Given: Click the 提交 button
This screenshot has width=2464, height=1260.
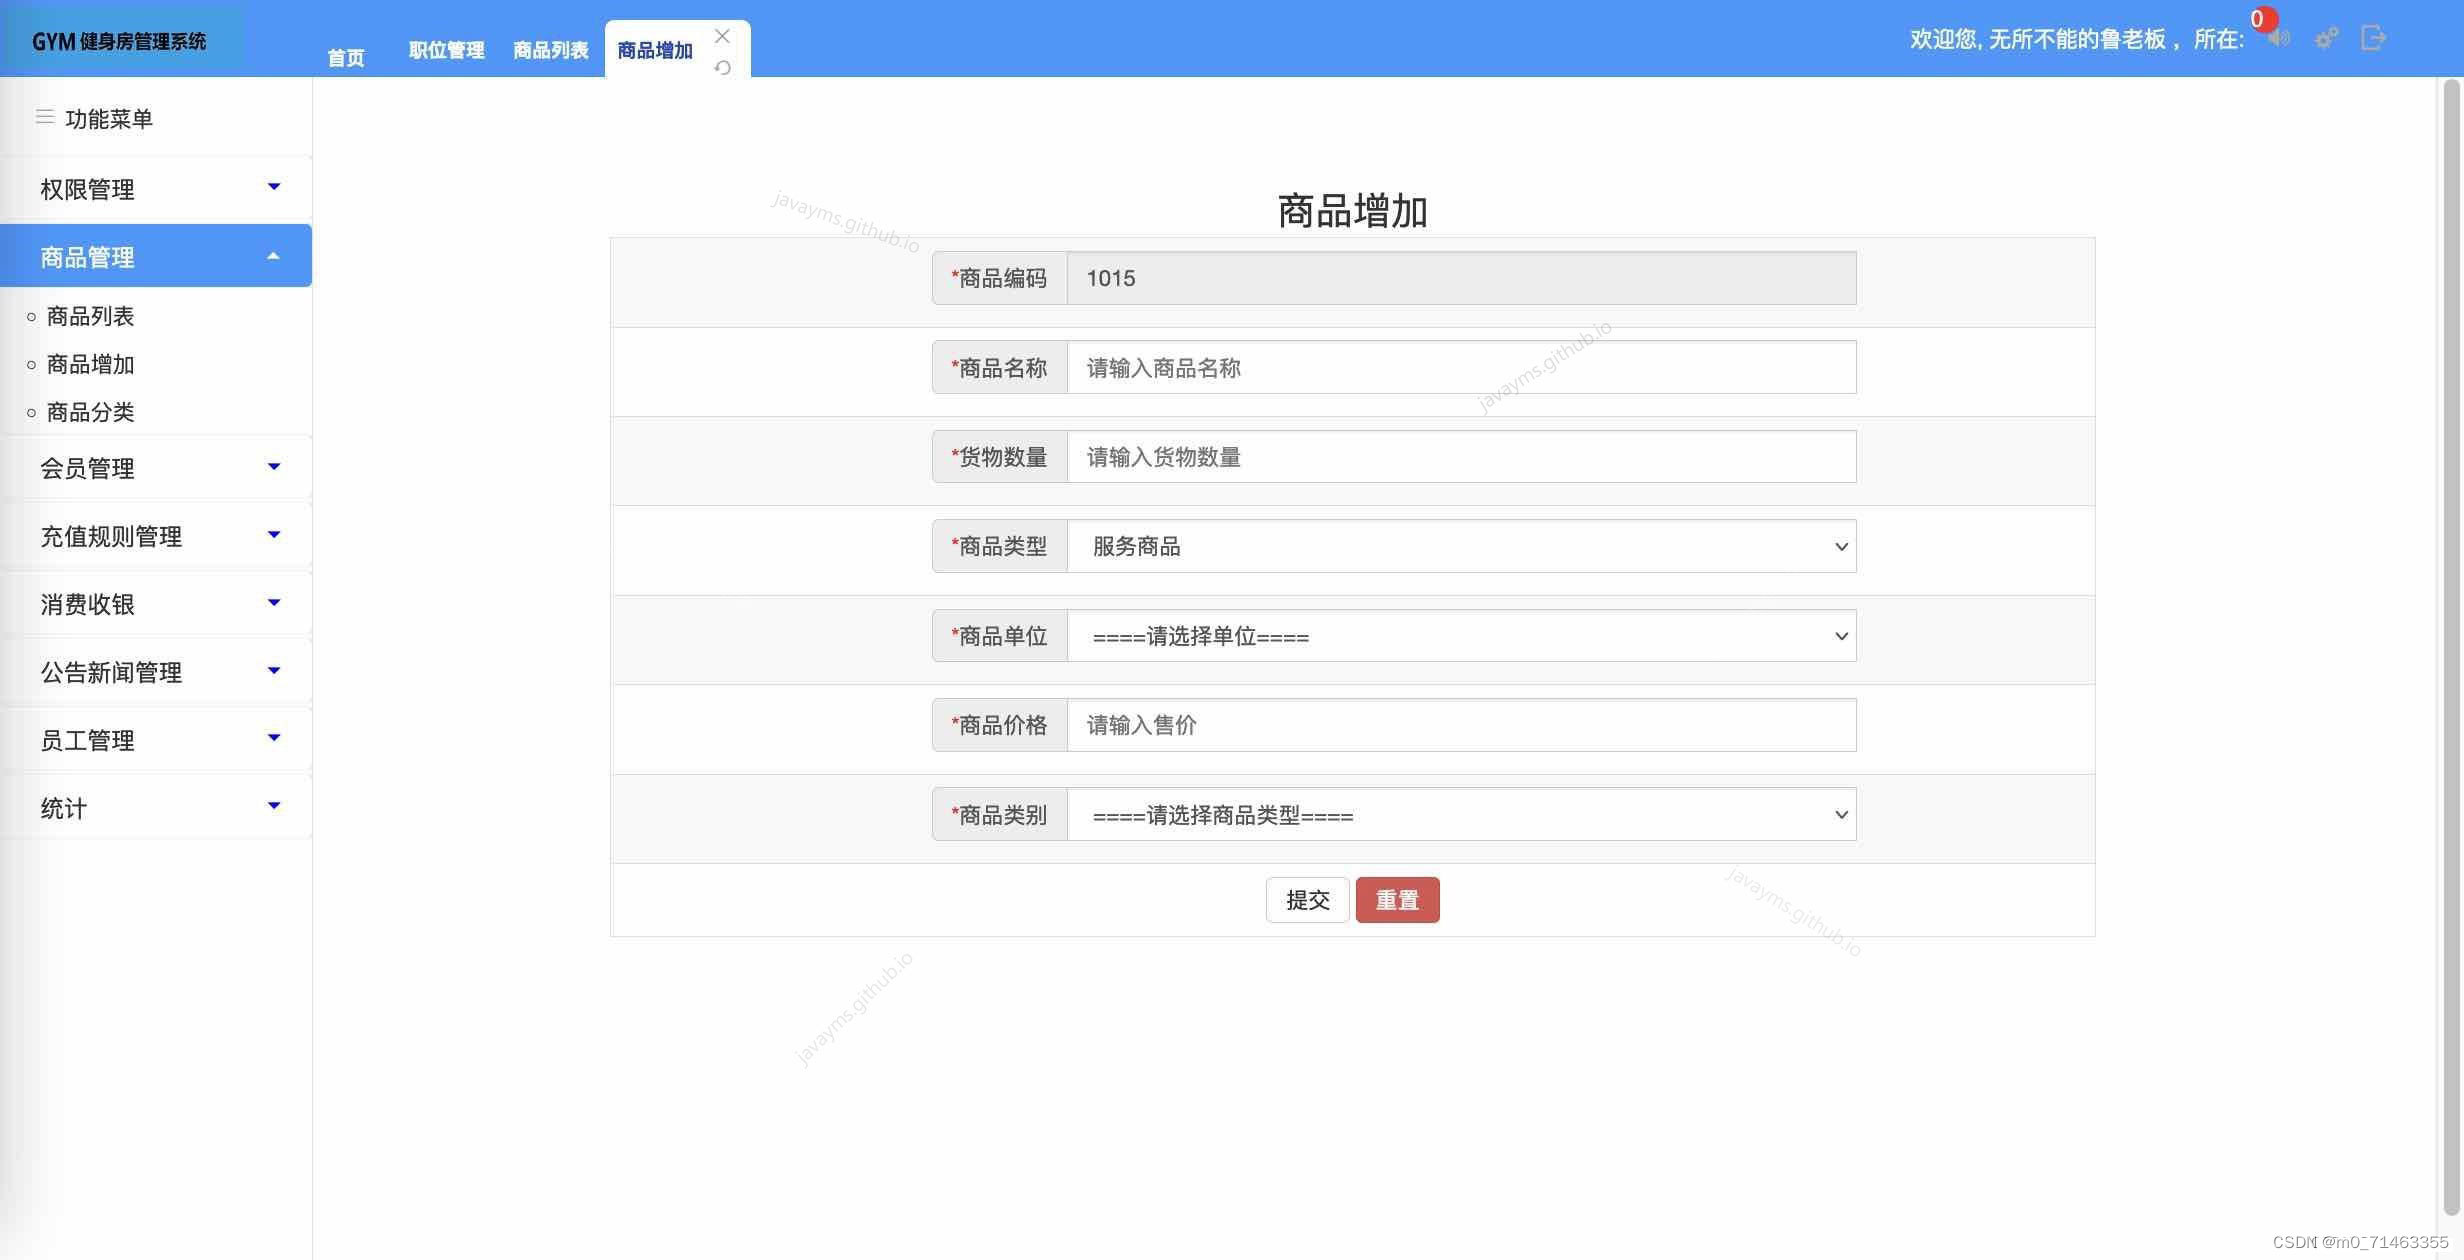Looking at the screenshot, I should coord(1307,900).
